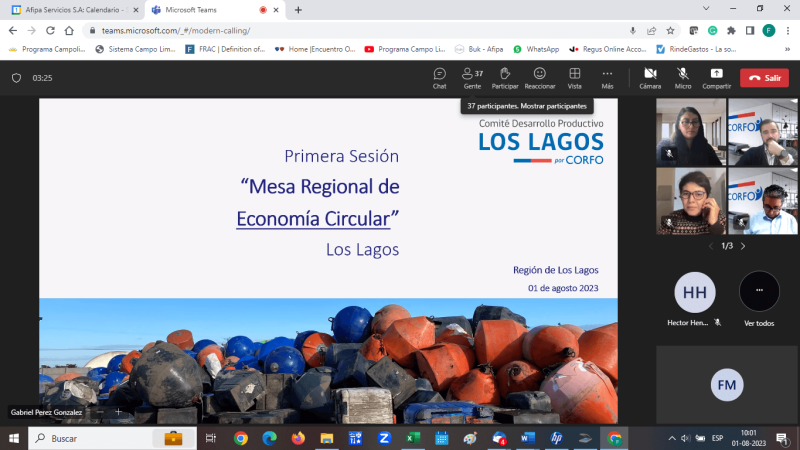The height and width of the screenshot is (450, 800).
Task: Open a new browser tab
Action: click(x=298, y=9)
